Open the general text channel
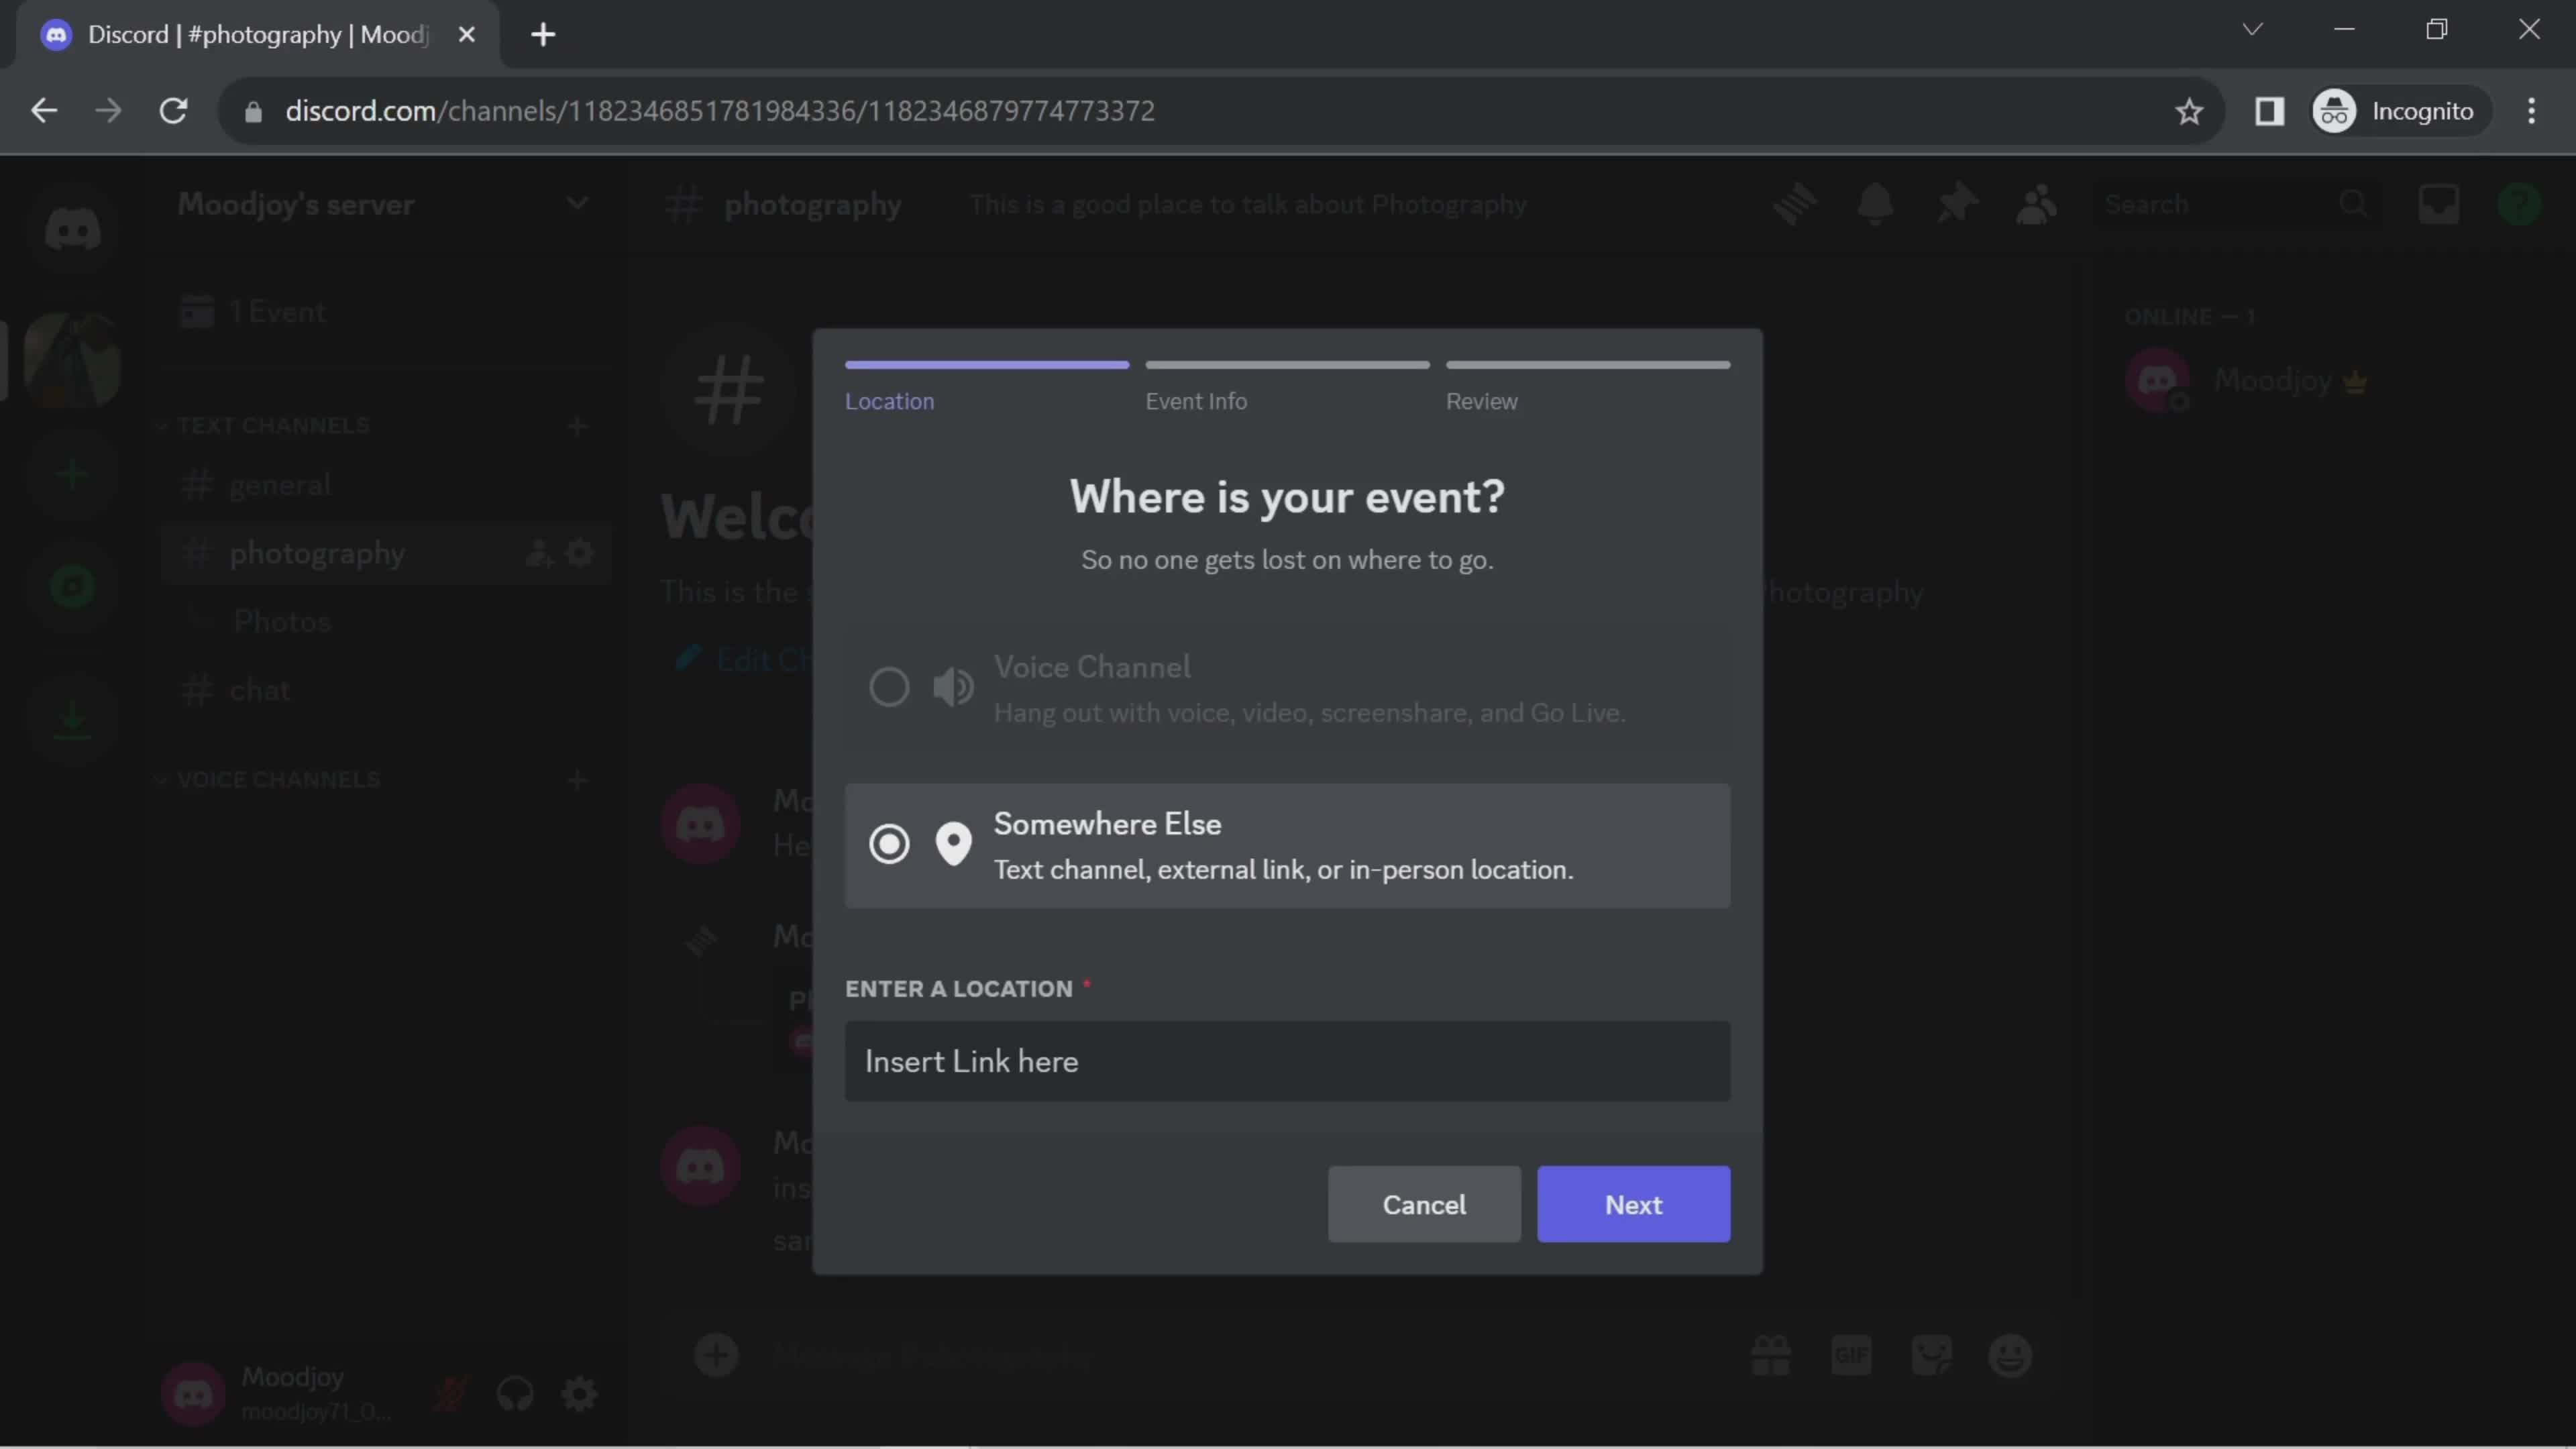The width and height of the screenshot is (2576, 1449). 385,485
